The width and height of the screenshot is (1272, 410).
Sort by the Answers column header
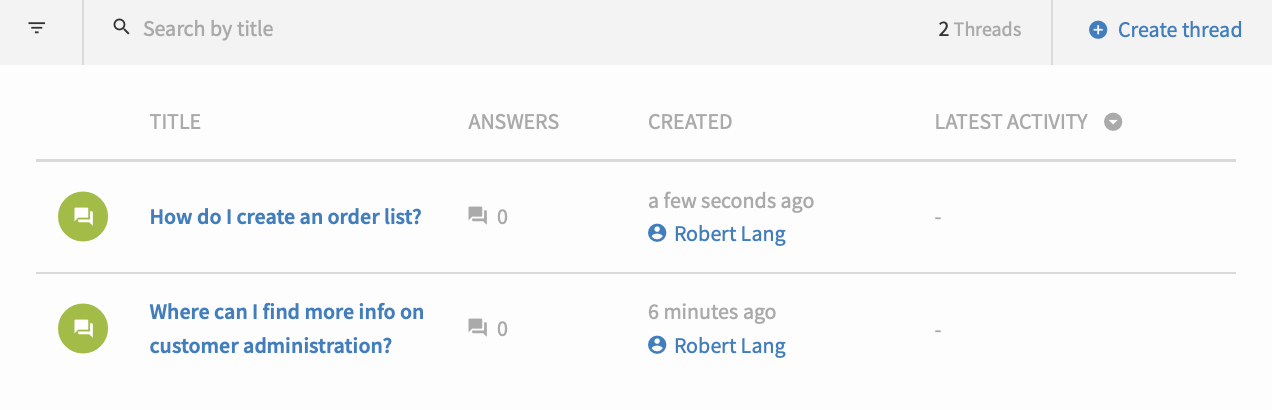click(x=513, y=122)
